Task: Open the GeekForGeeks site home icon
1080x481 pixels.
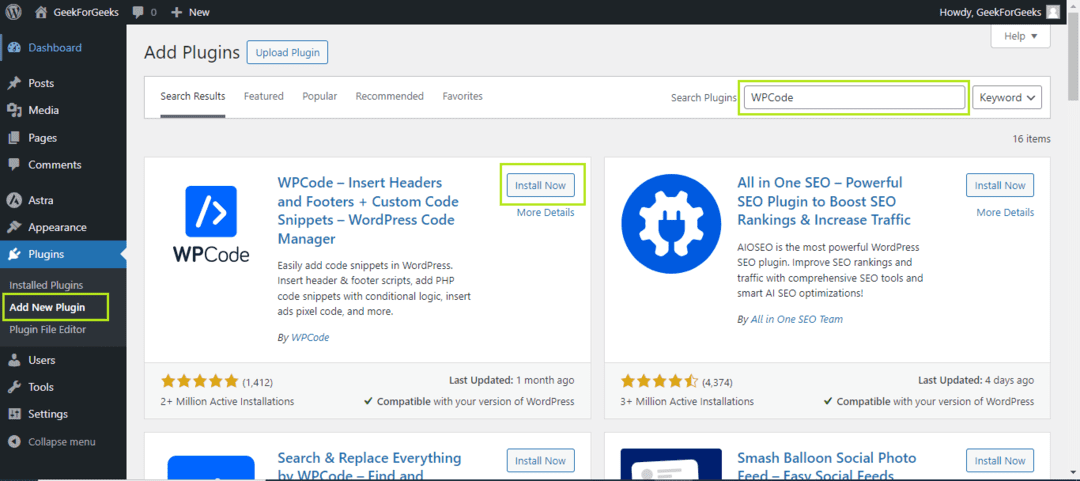Action: pyautogui.click(x=41, y=12)
